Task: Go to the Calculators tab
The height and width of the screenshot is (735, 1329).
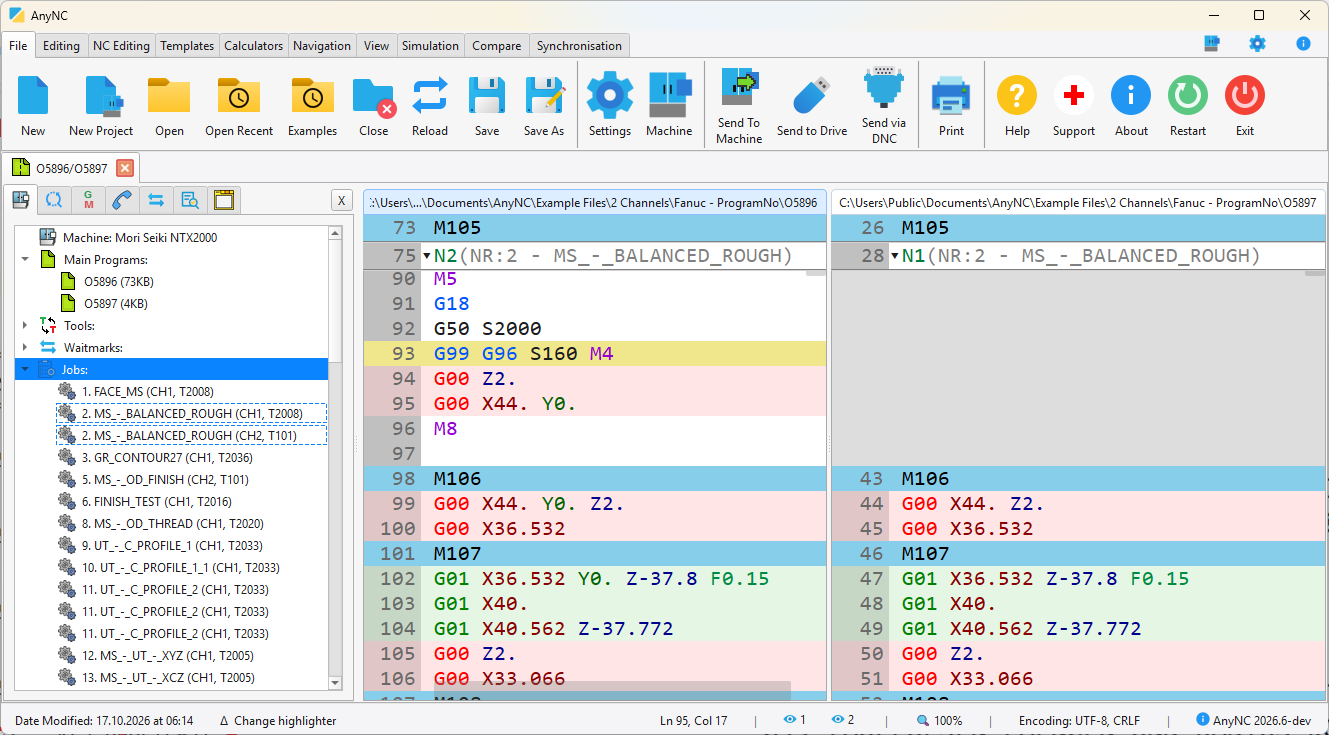Action: 253,46
